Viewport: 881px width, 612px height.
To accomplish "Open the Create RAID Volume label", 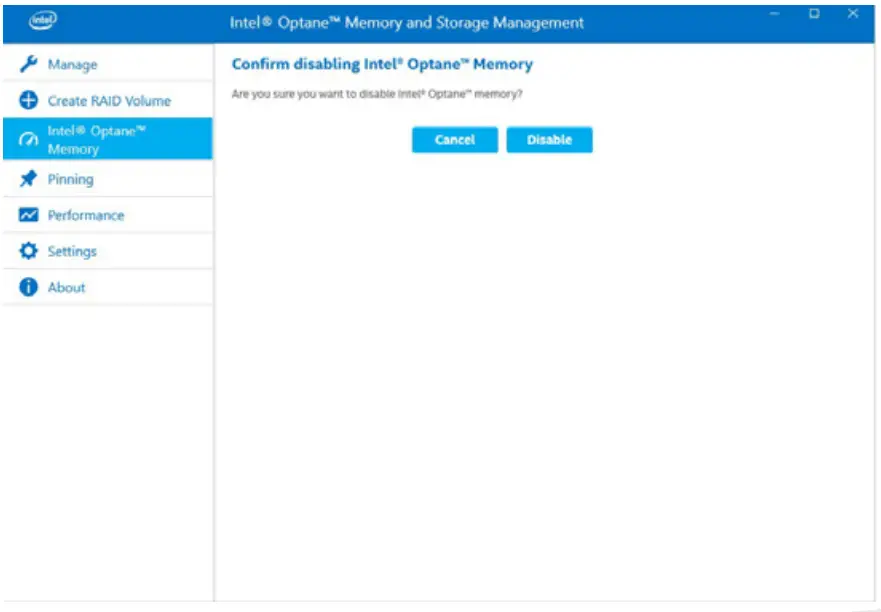I will 109,101.
